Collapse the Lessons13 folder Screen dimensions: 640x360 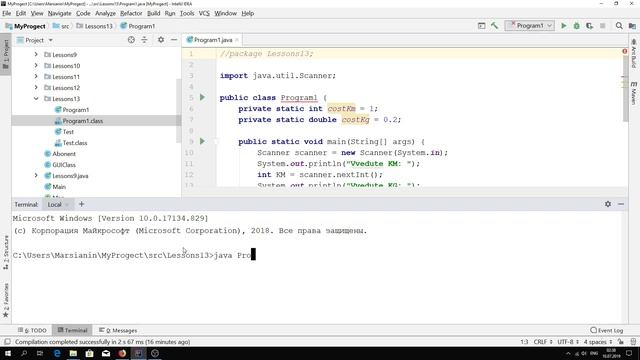point(36,98)
